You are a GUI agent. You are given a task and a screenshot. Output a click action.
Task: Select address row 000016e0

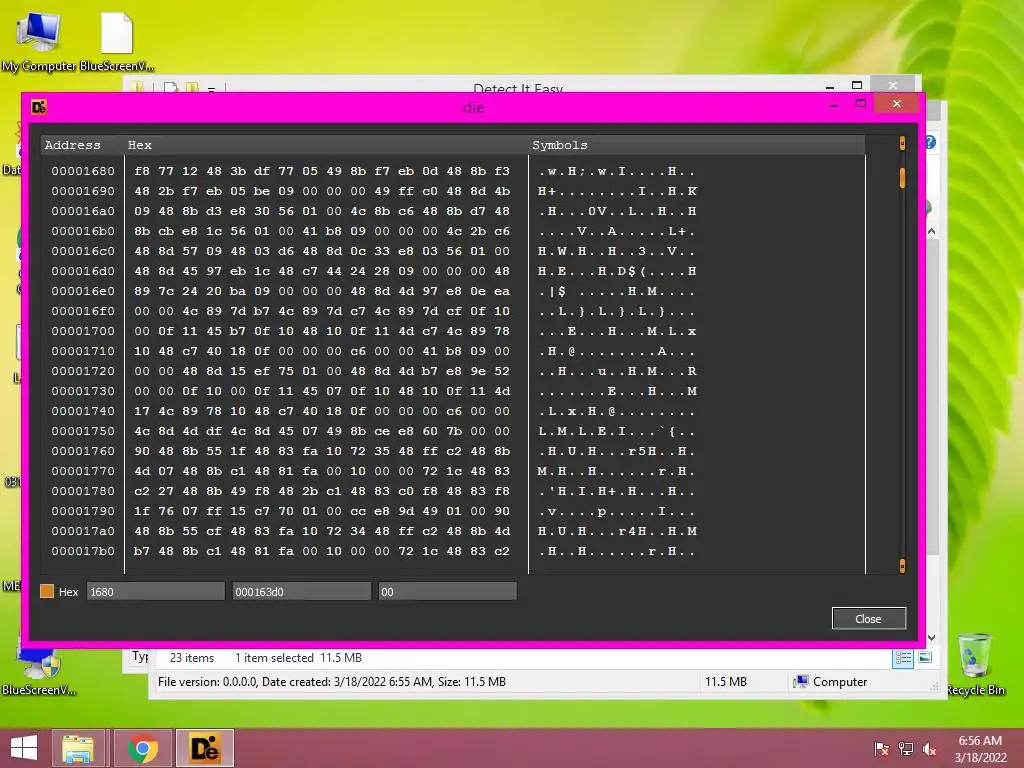click(x=83, y=291)
